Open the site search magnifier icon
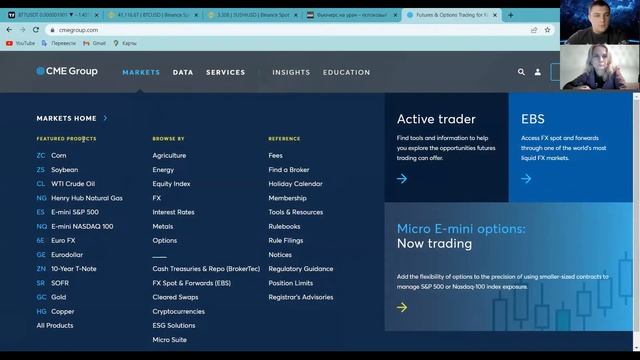 pyautogui.click(x=521, y=72)
